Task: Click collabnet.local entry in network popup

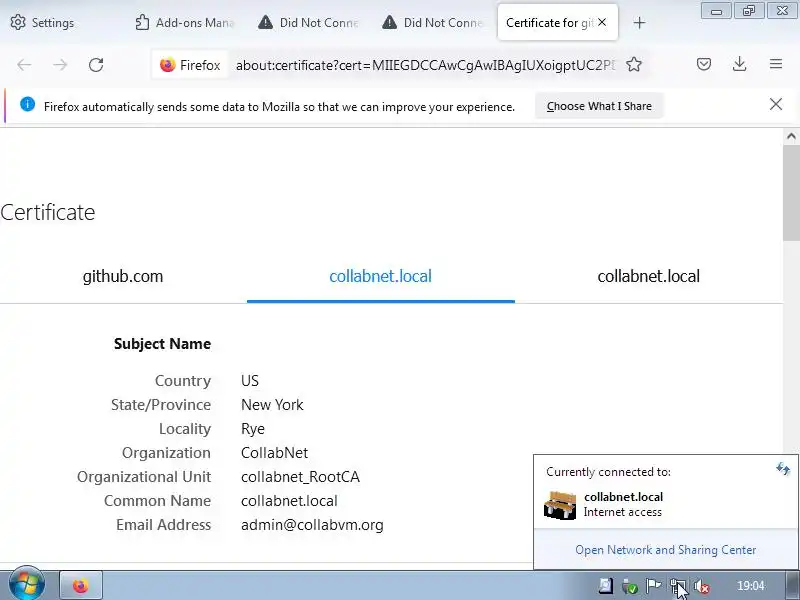Action: (623, 497)
